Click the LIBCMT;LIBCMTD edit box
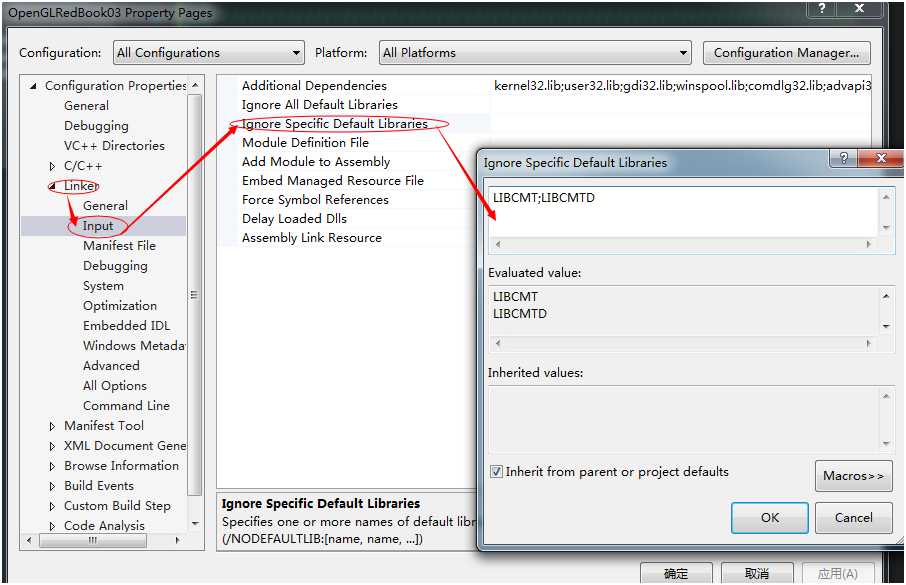 tap(684, 212)
